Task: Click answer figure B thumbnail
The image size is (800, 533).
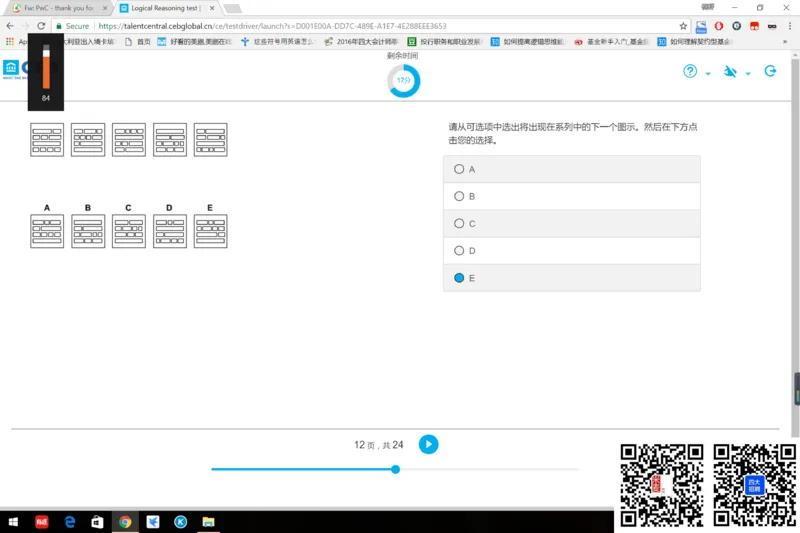Action: point(88,231)
